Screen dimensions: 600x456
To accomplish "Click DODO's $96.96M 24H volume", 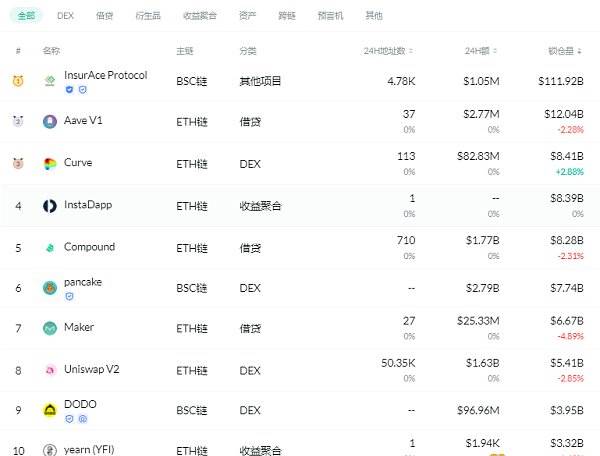I will (478, 410).
